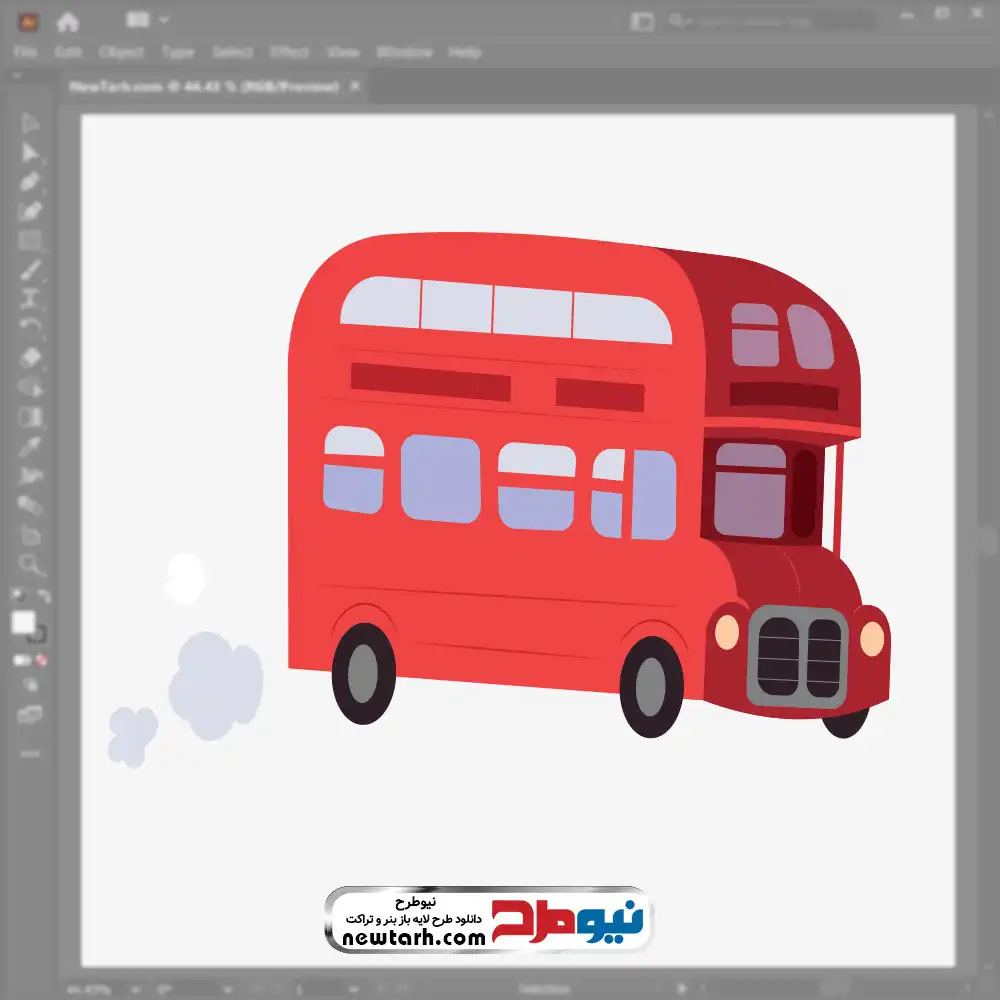Open the File menu
1000x1000 pixels.
[25, 52]
